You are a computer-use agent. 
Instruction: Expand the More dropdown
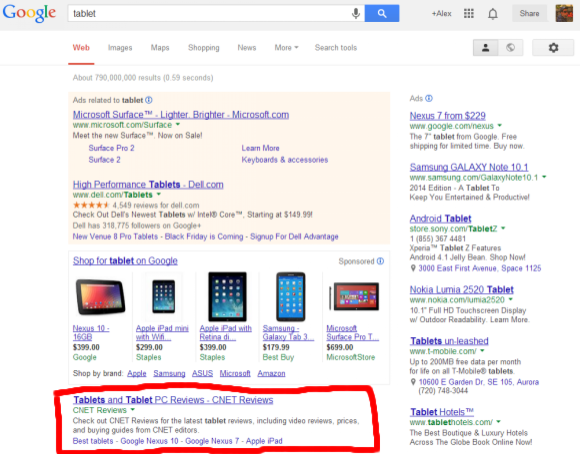pyautogui.click(x=286, y=48)
